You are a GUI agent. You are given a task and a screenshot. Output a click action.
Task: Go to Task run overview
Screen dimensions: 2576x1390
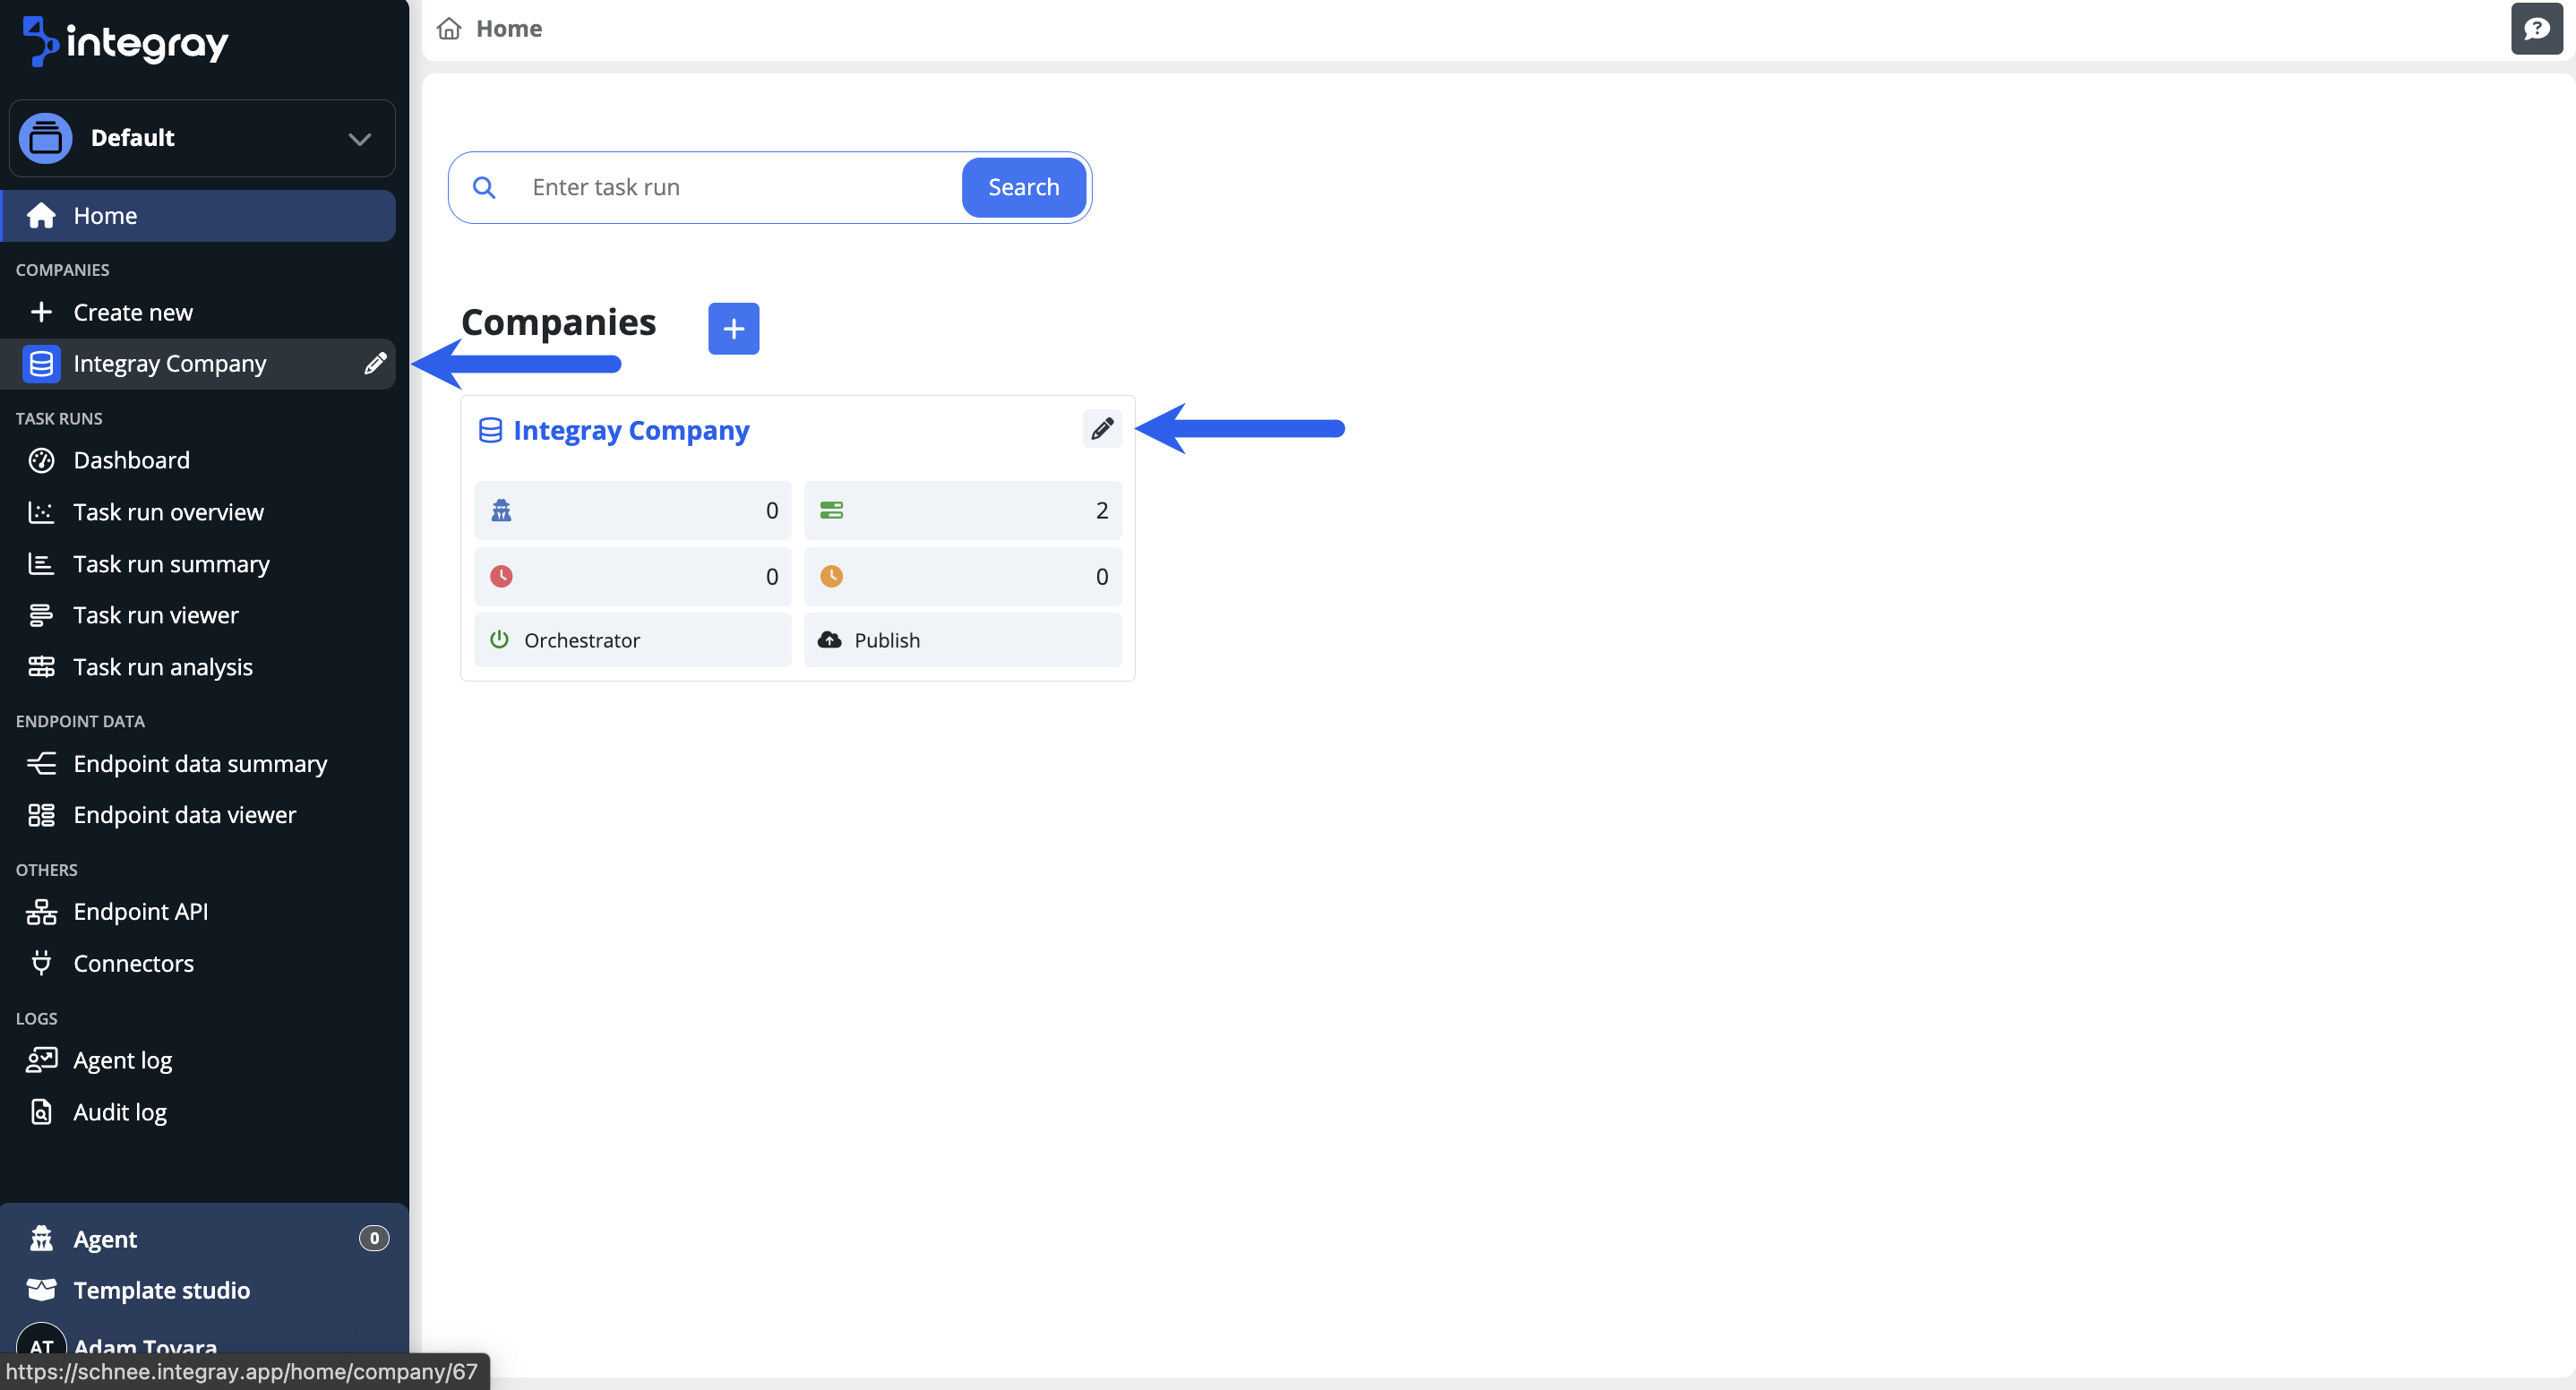point(168,512)
